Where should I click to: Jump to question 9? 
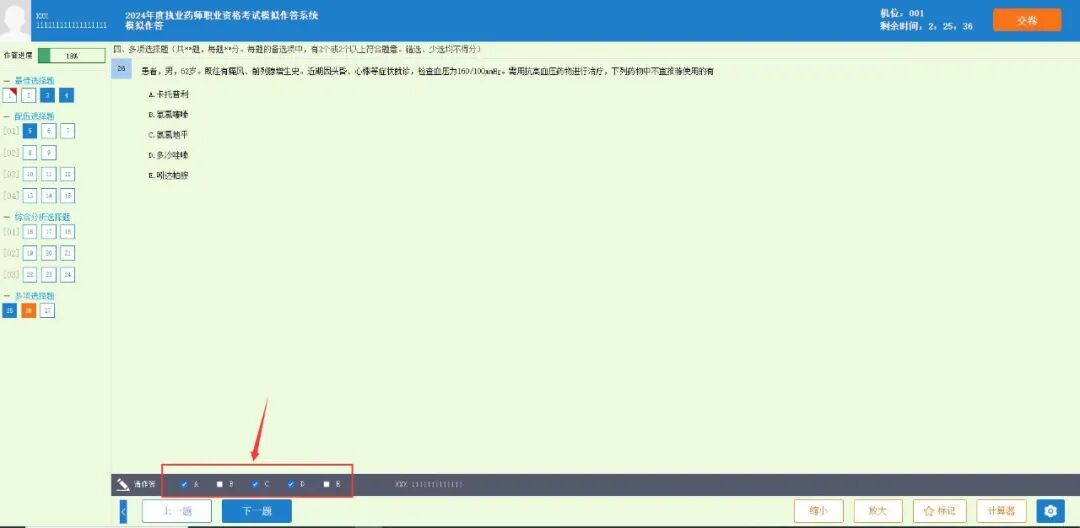(48, 153)
